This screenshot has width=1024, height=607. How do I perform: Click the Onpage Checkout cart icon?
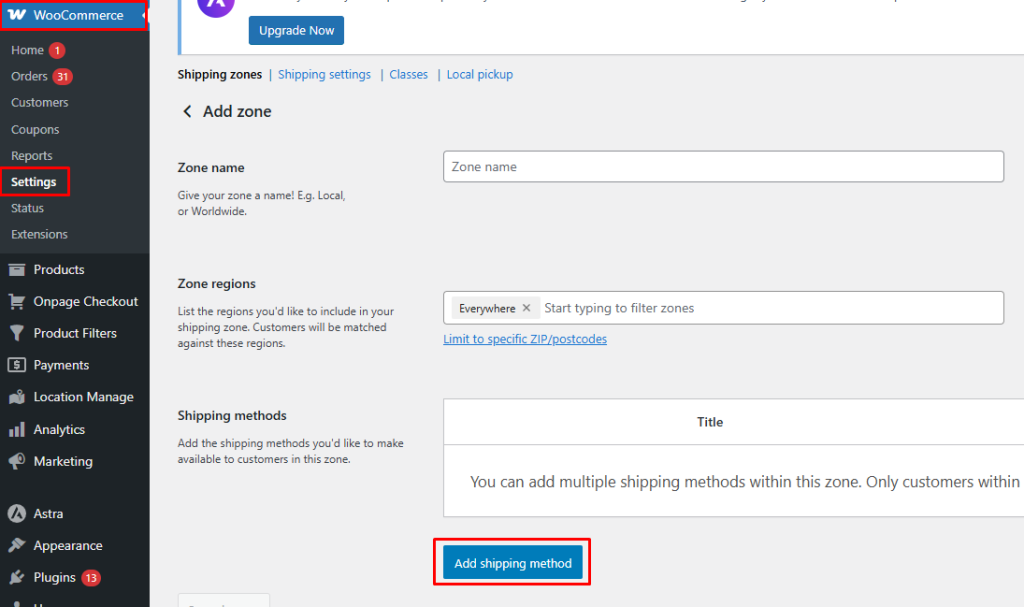point(17,302)
